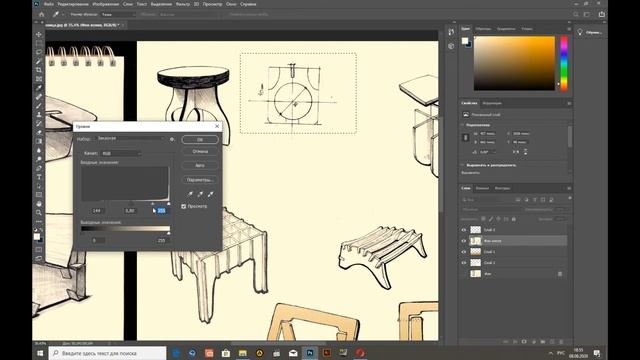Select the Eyedropper tool in toolbar

tap(39, 88)
